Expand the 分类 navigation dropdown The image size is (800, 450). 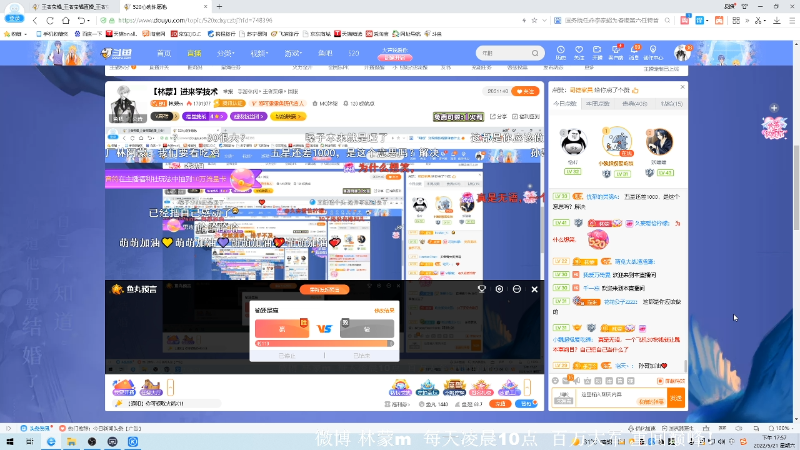click(225, 53)
